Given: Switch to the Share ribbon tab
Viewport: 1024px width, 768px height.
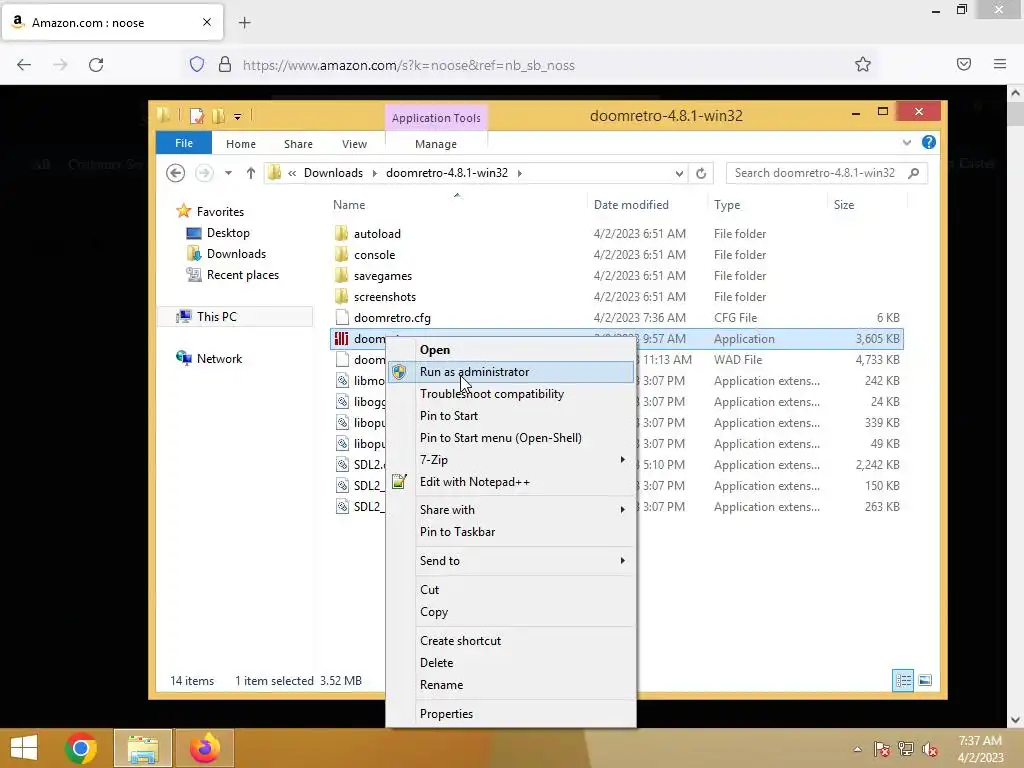Looking at the screenshot, I should pos(298,144).
